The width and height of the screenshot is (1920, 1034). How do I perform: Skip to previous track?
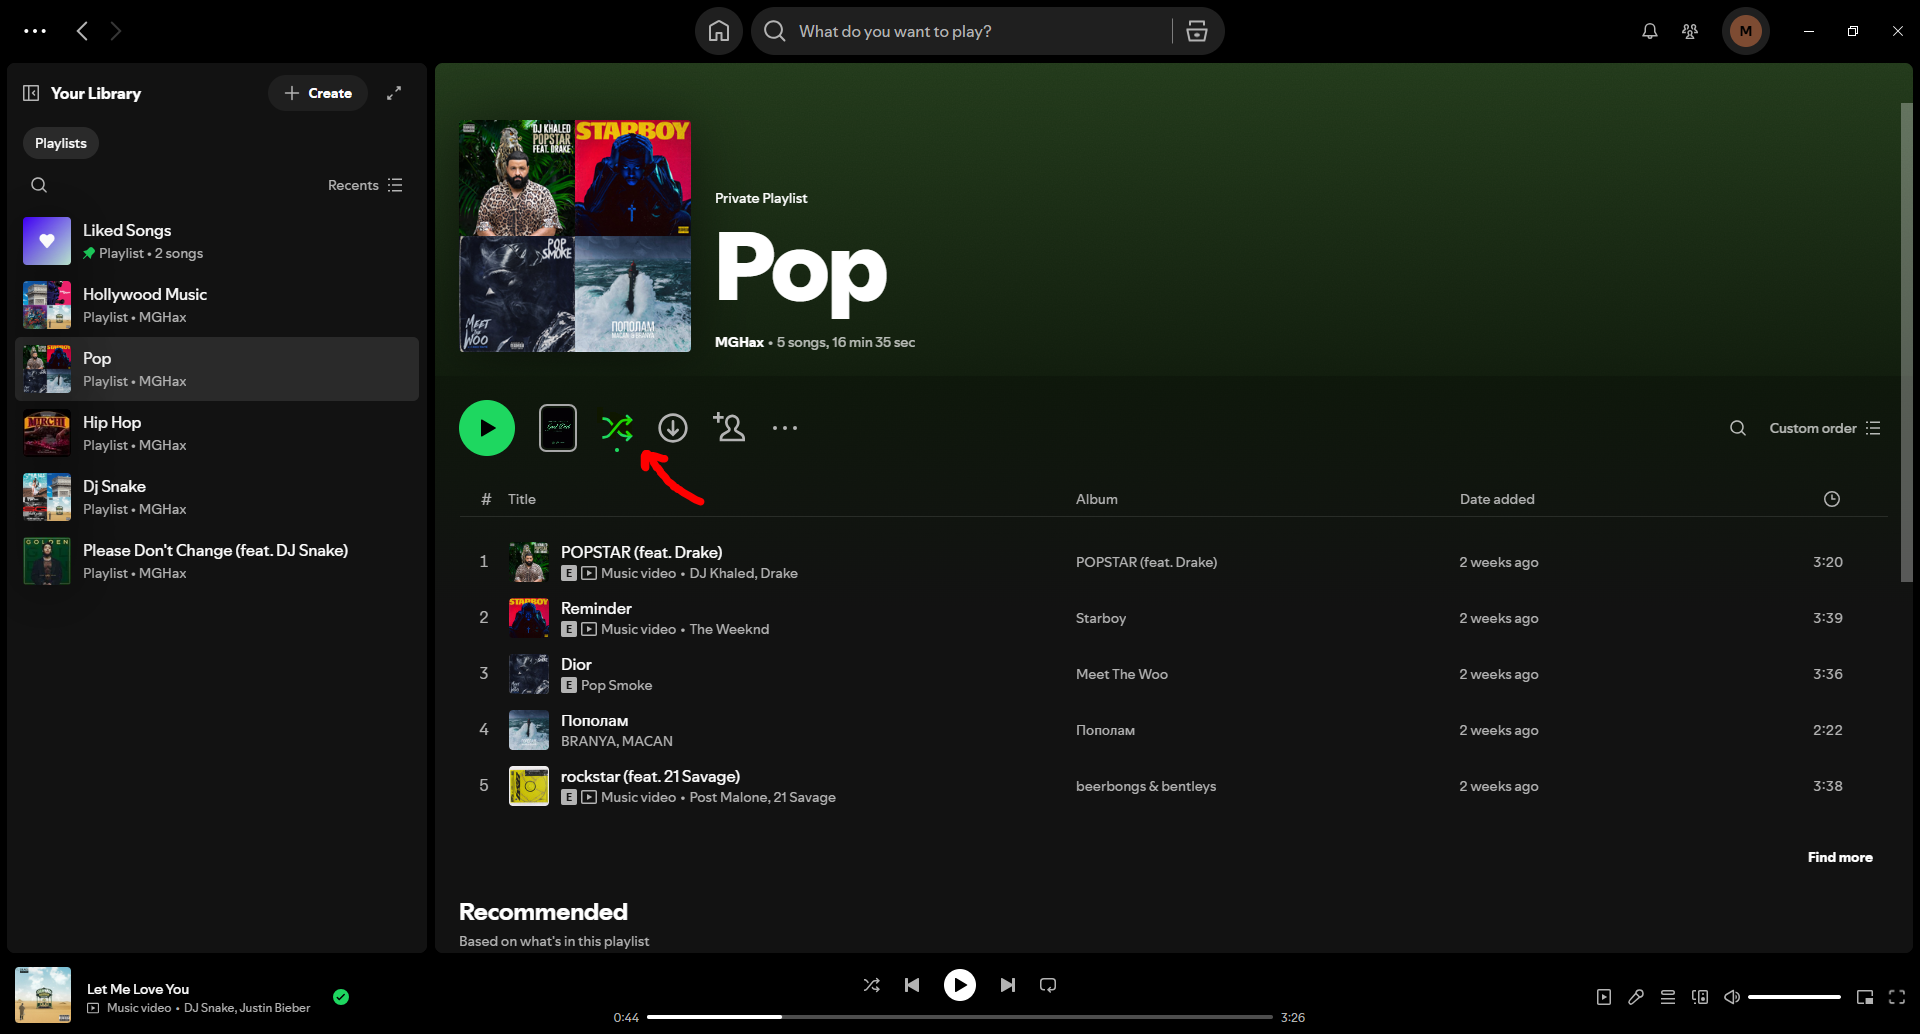click(x=912, y=985)
